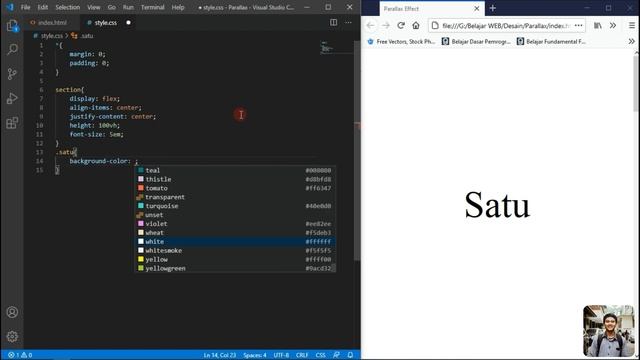Close the Parallax Effect tab
Image resolution: width=640 pixels, height=360 pixels.
point(476,9)
